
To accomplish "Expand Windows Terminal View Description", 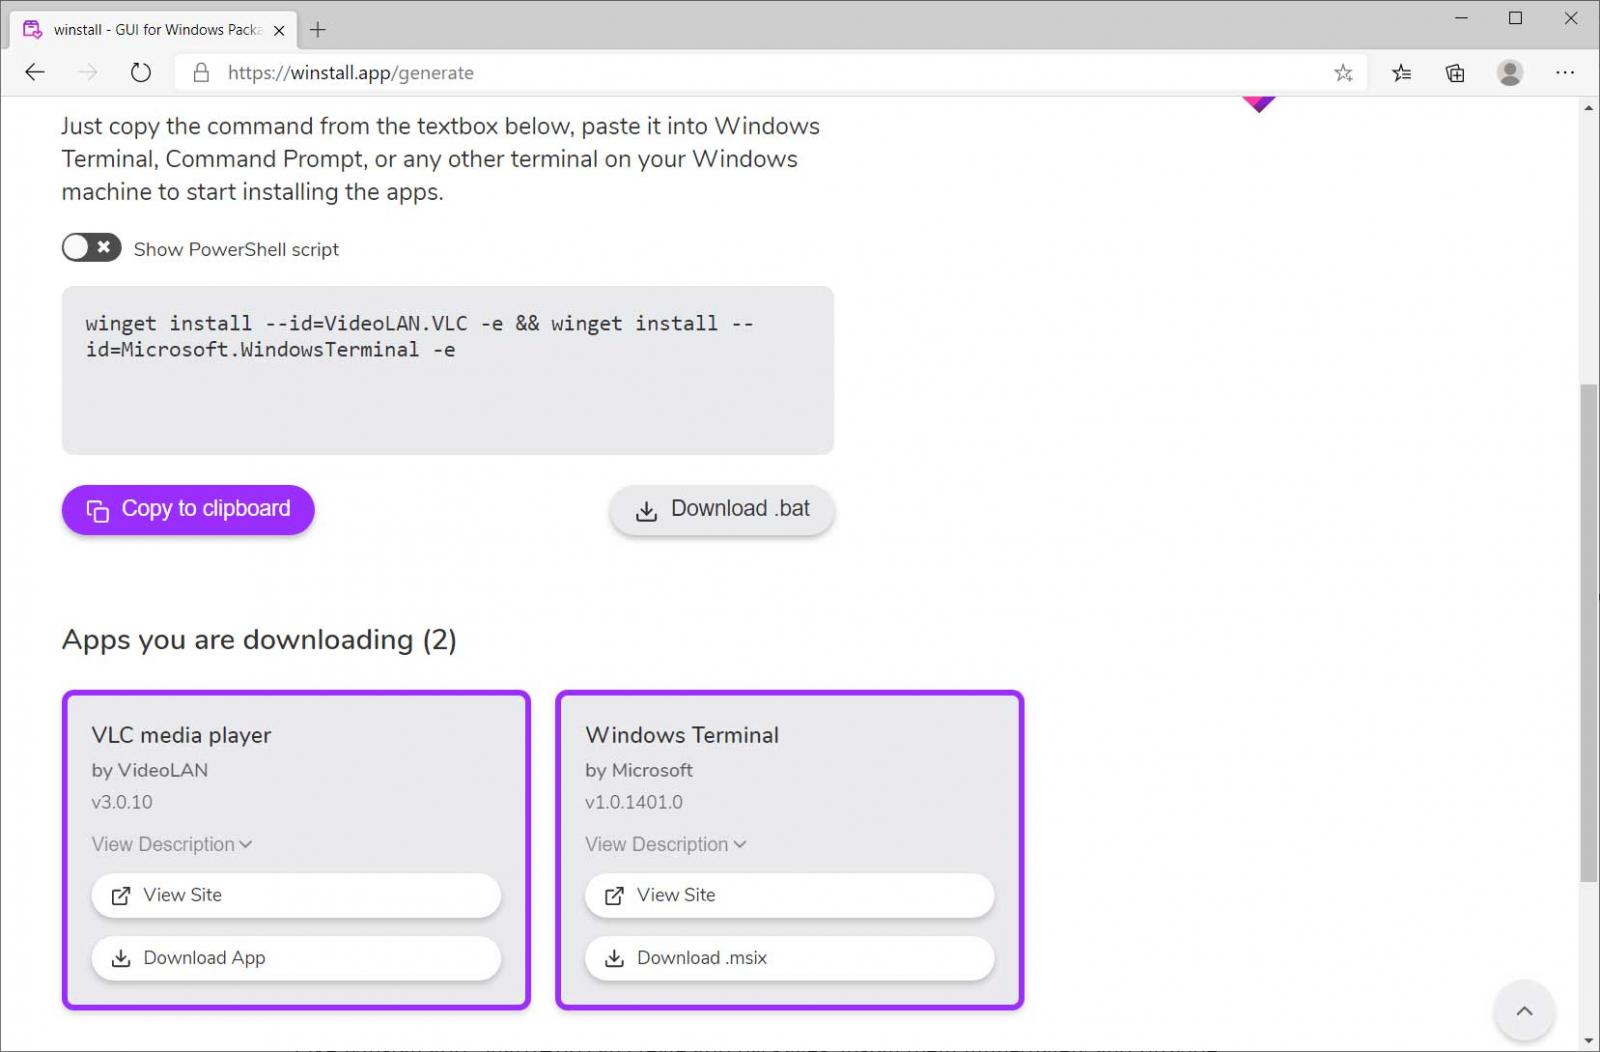I will tap(665, 844).
